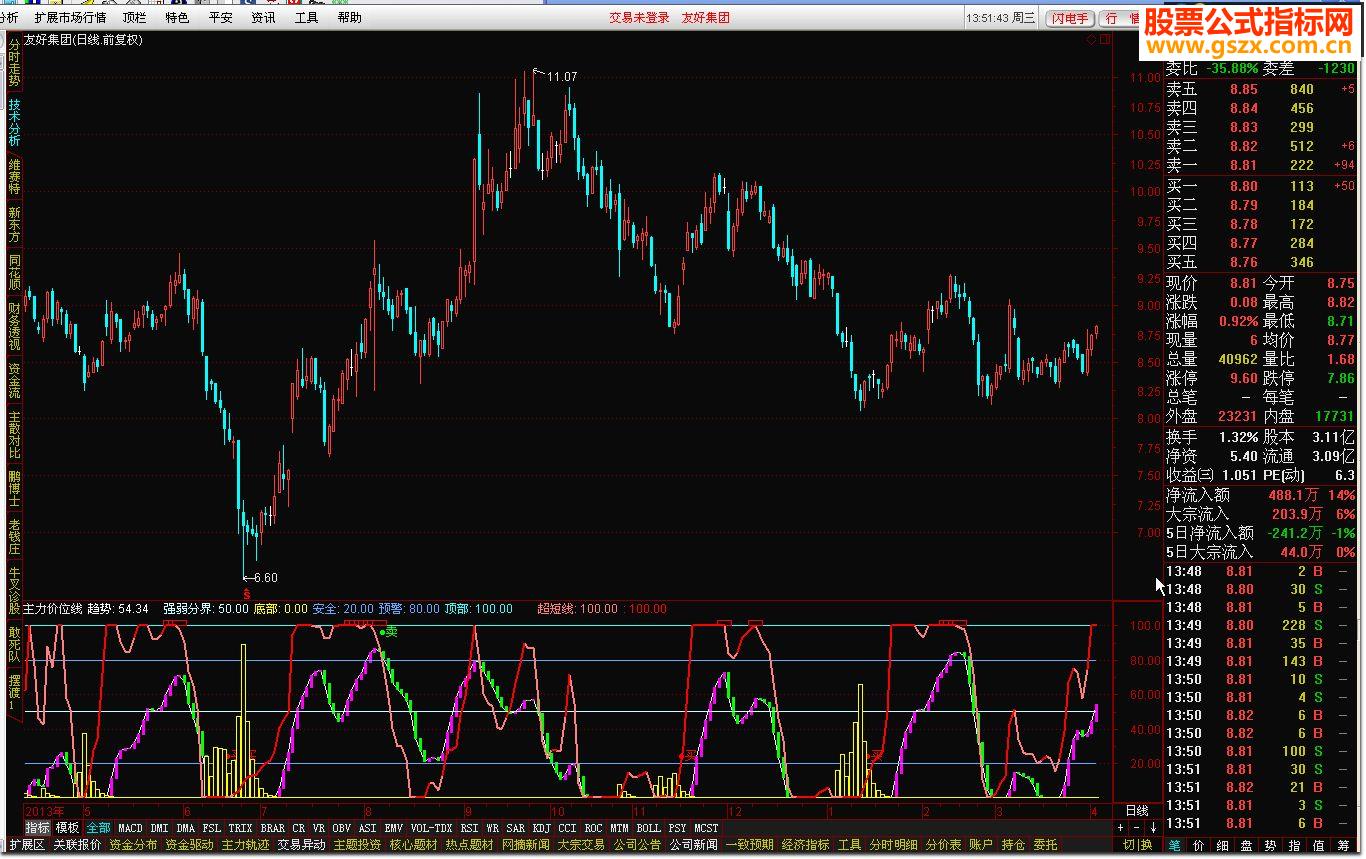Viewport: 1366px width, 859px height.
Task: Open the 经济指标 bottom tab
Action: pos(805,845)
